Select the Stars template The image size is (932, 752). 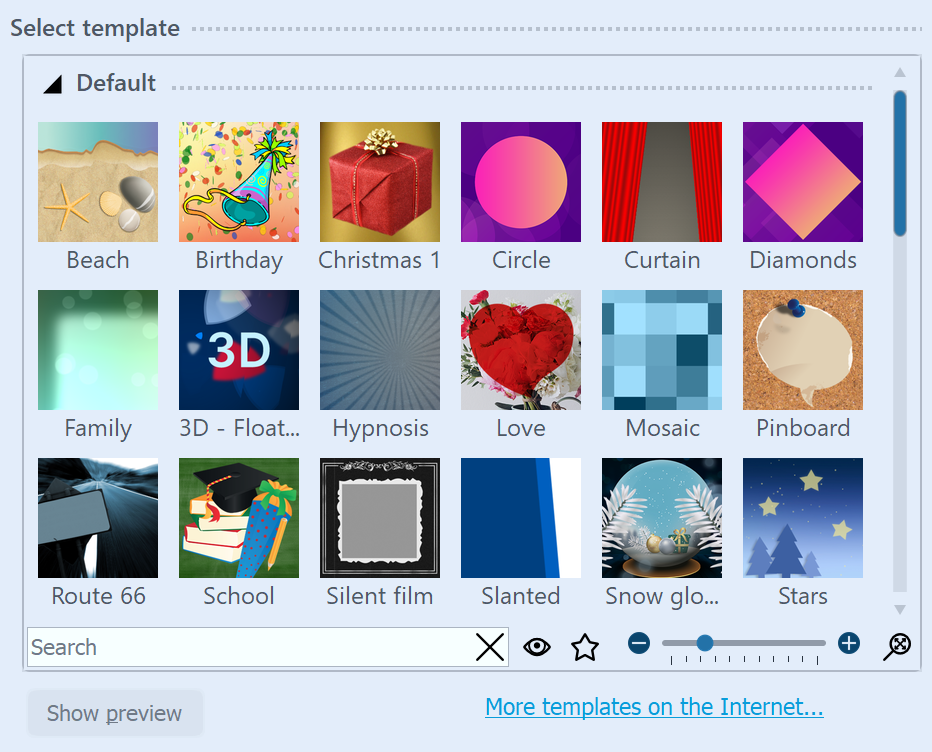(802, 517)
